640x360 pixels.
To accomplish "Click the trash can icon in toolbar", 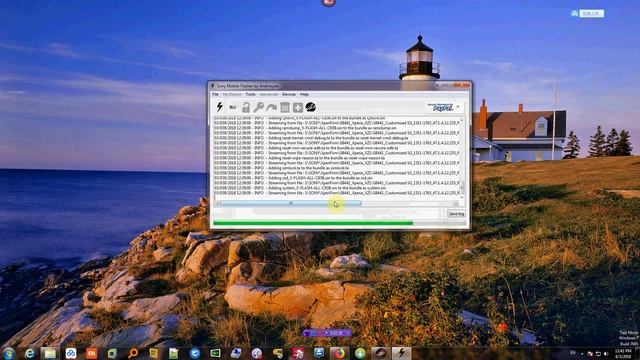I will tap(285, 107).
